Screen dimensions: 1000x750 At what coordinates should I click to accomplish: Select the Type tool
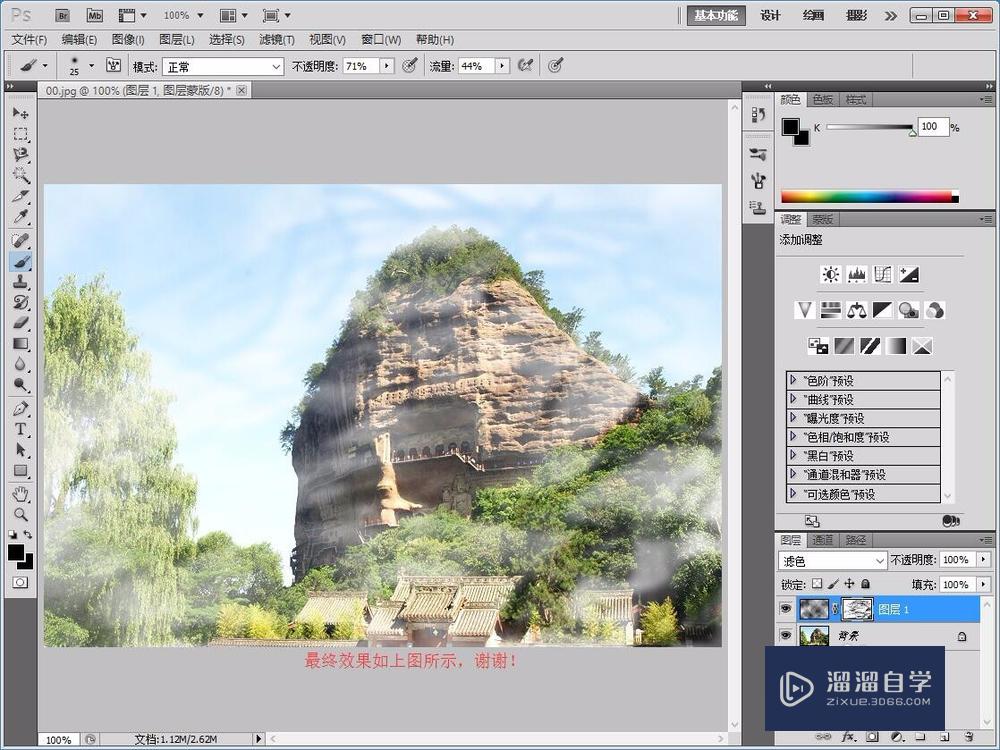20,429
